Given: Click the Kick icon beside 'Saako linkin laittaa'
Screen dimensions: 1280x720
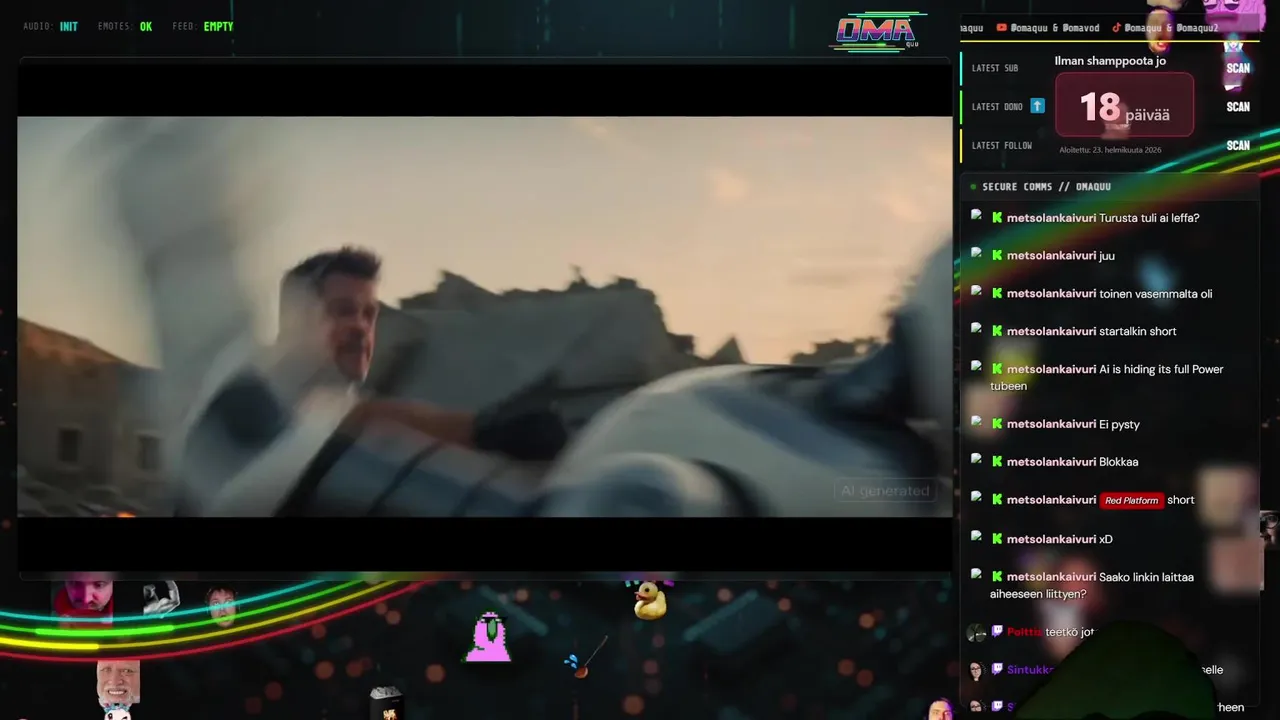Looking at the screenshot, I should pyautogui.click(x=997, y=577).
